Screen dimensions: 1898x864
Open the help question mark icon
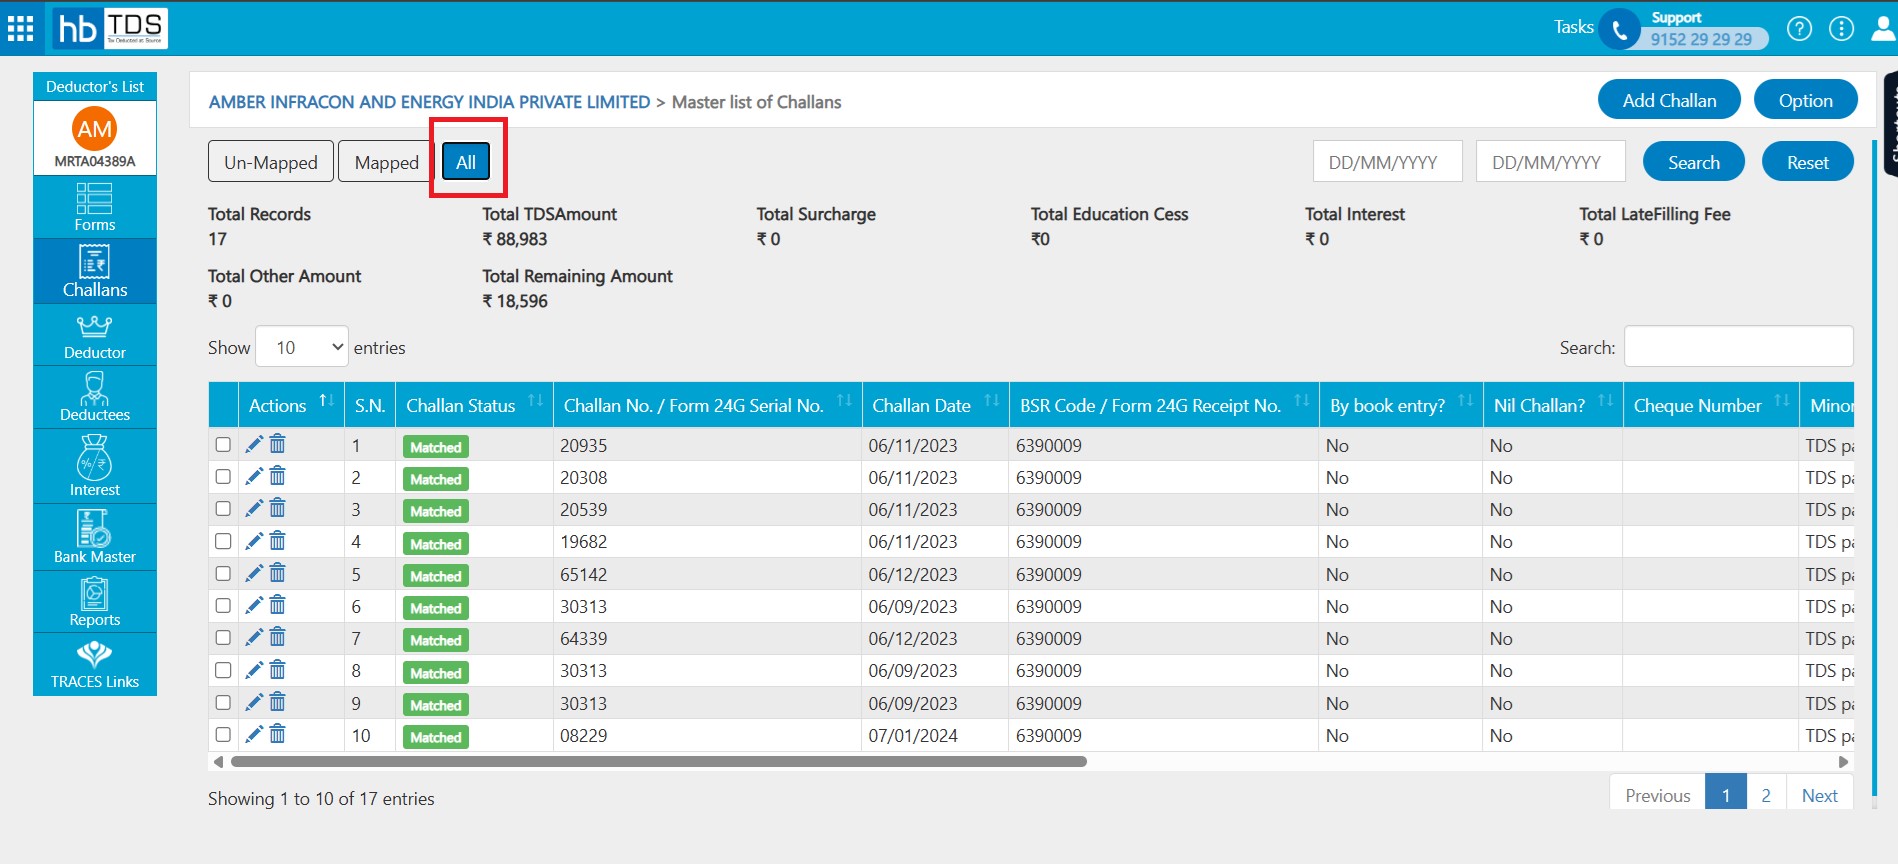pos(1799,29)
